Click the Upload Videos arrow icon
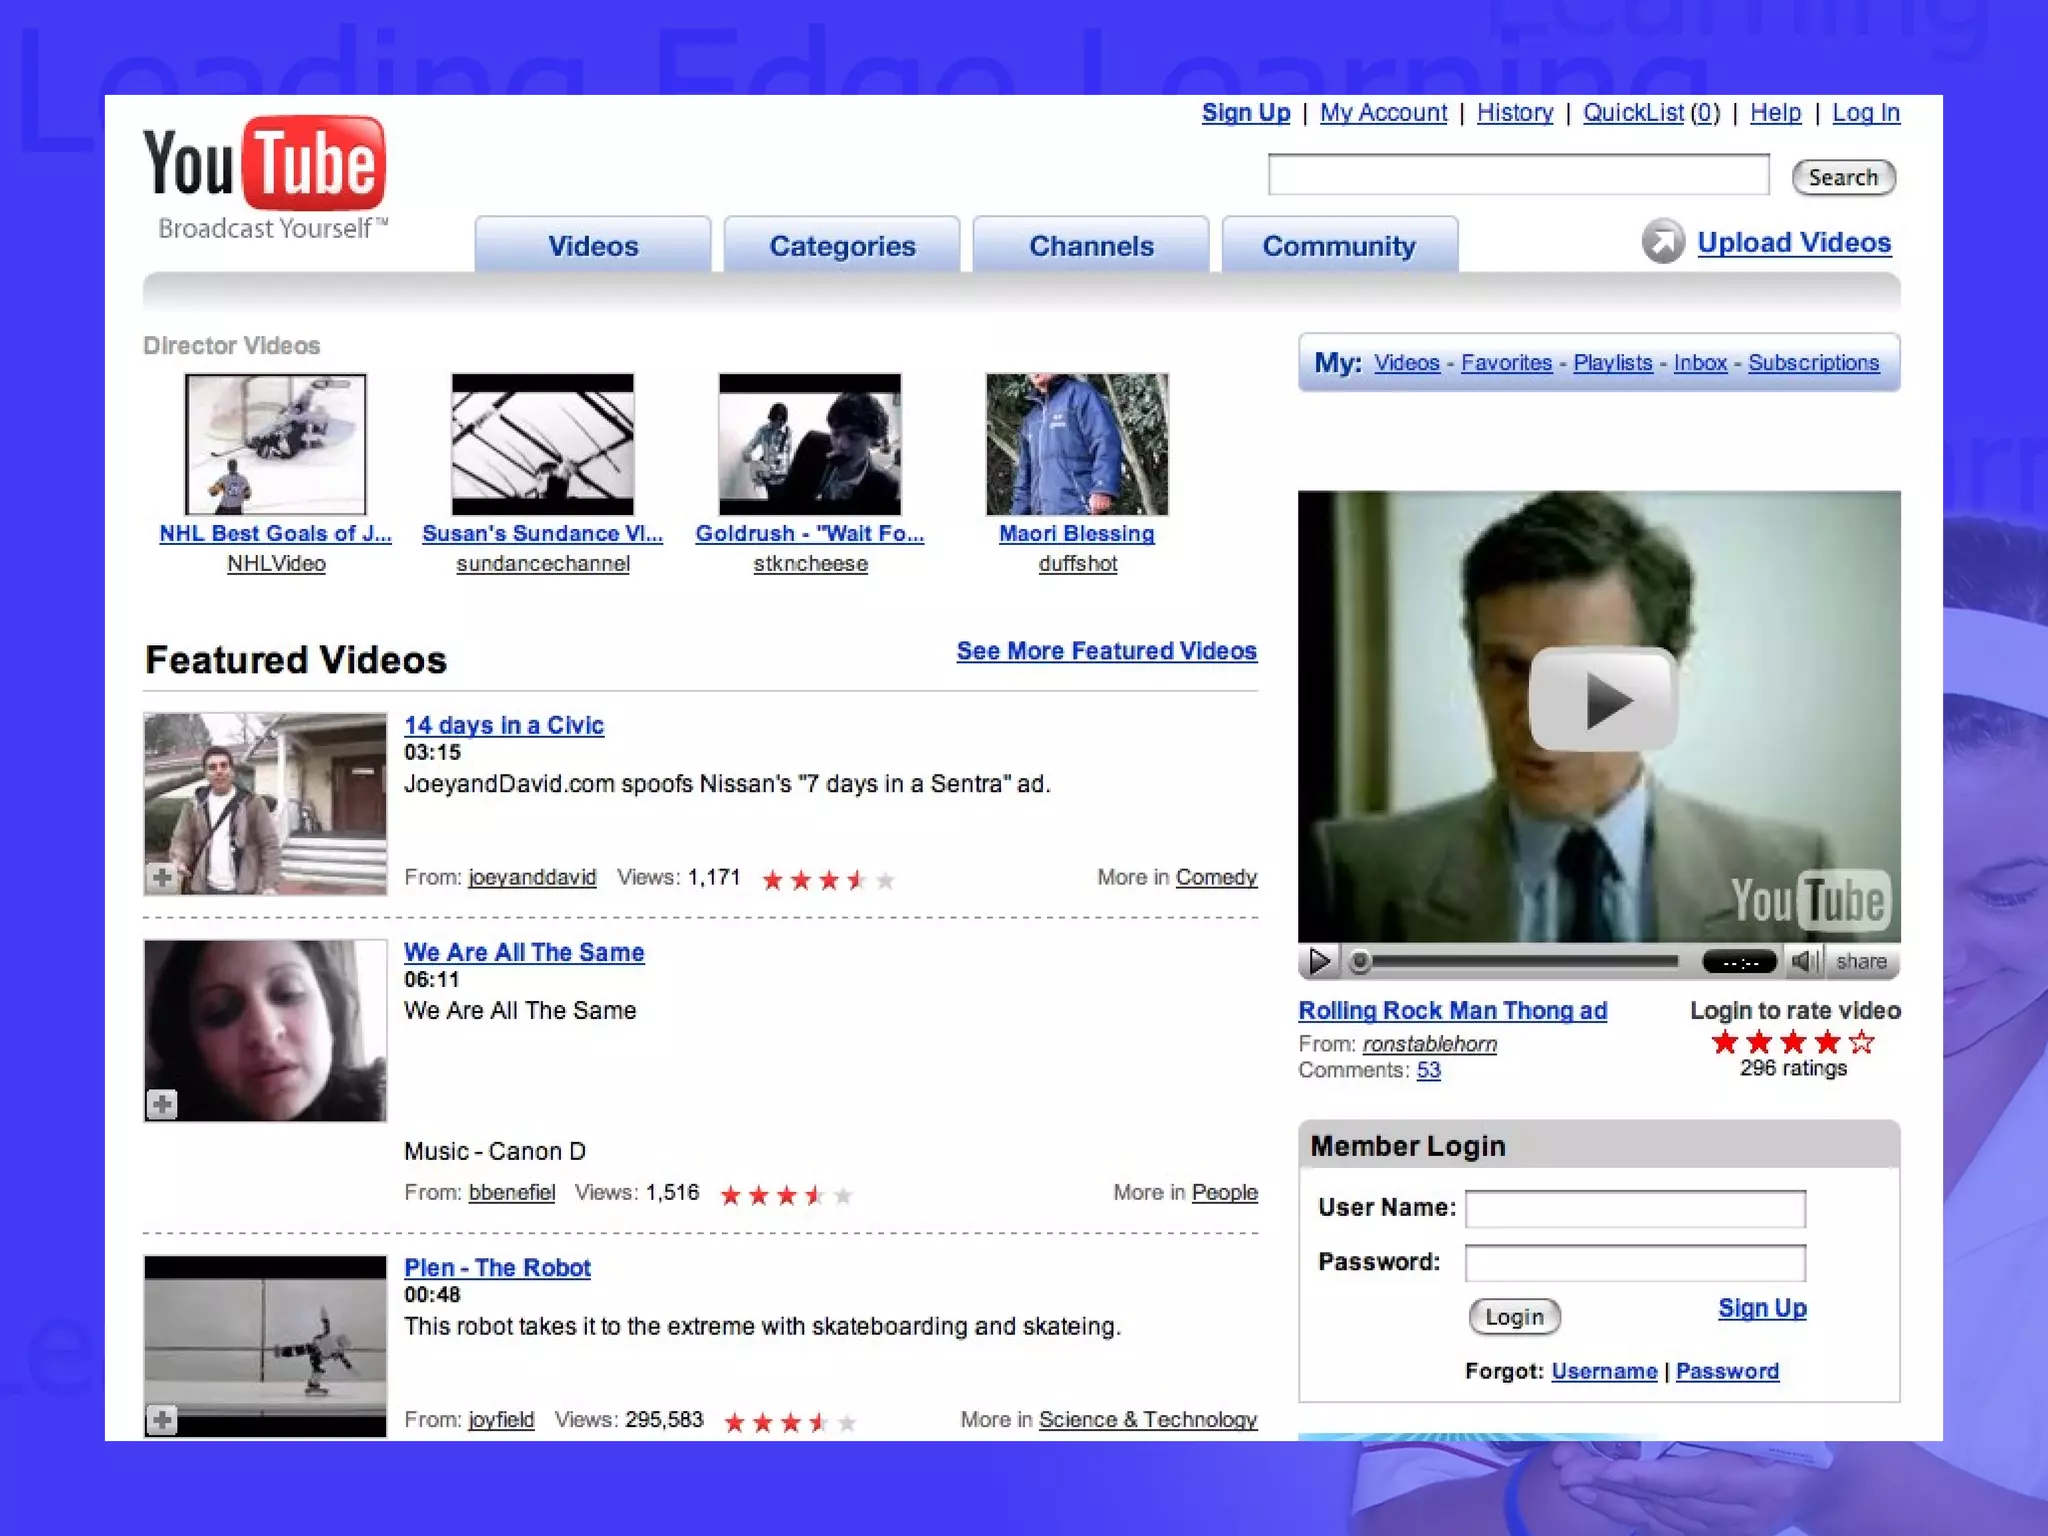Viewport: 2048px width, 1536px height. (1662, 242)
